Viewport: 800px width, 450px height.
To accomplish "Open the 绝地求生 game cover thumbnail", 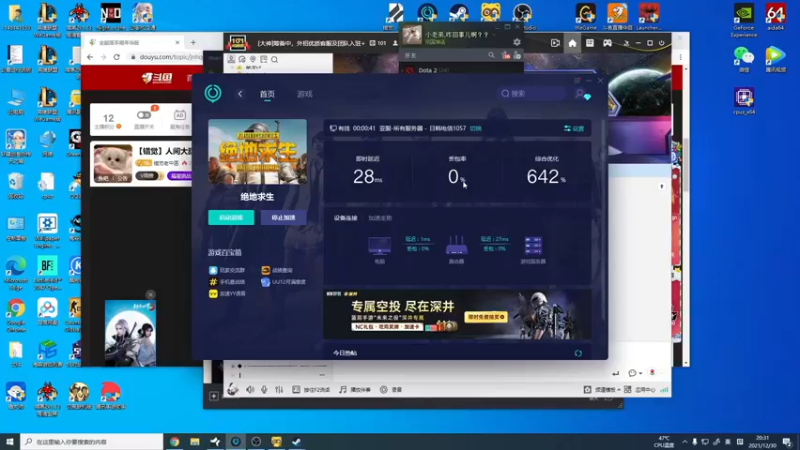I will coord(258,152).
